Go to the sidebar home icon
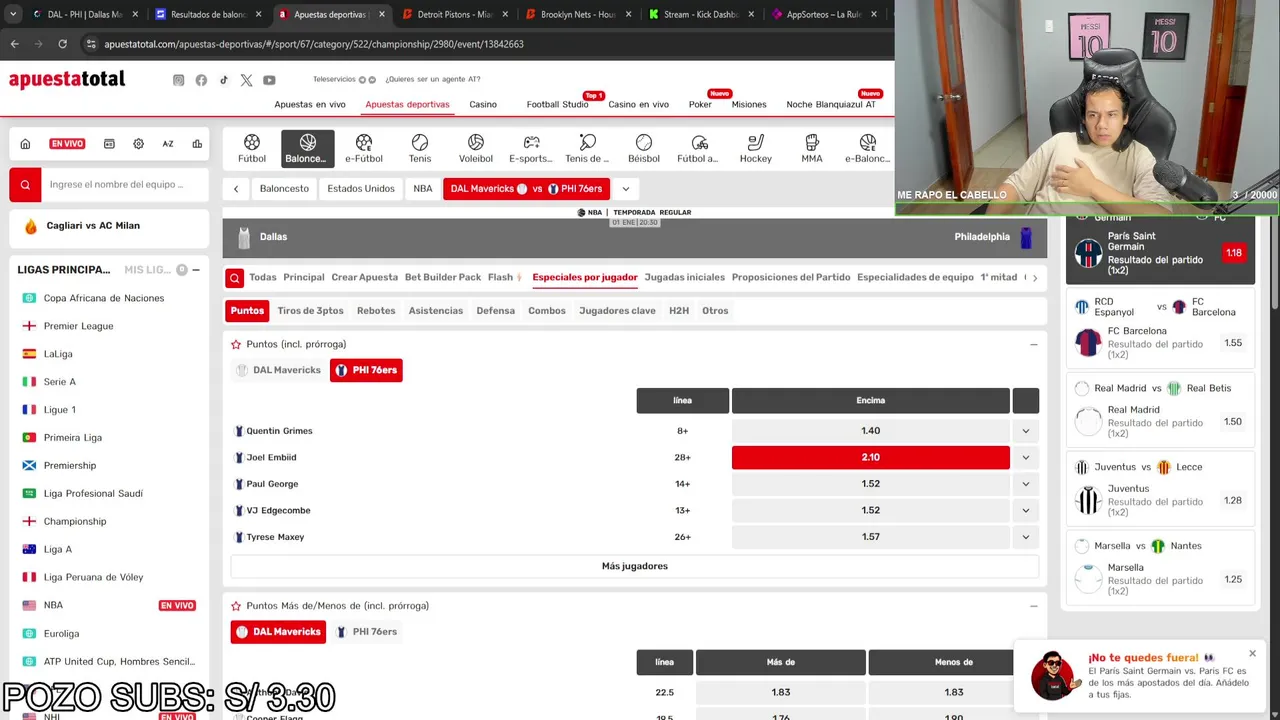The height and width of the screenshot is (720, 1280). [25, 144]
